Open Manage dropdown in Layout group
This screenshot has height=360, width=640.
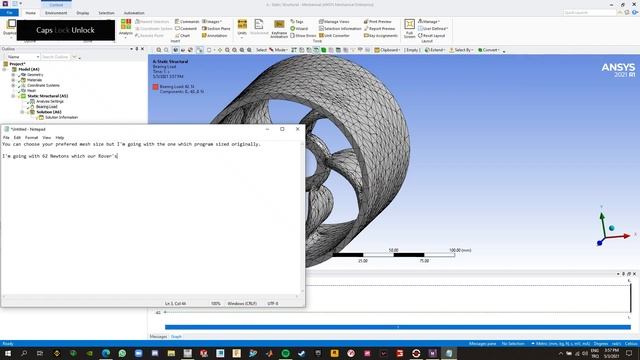[429, 21]
